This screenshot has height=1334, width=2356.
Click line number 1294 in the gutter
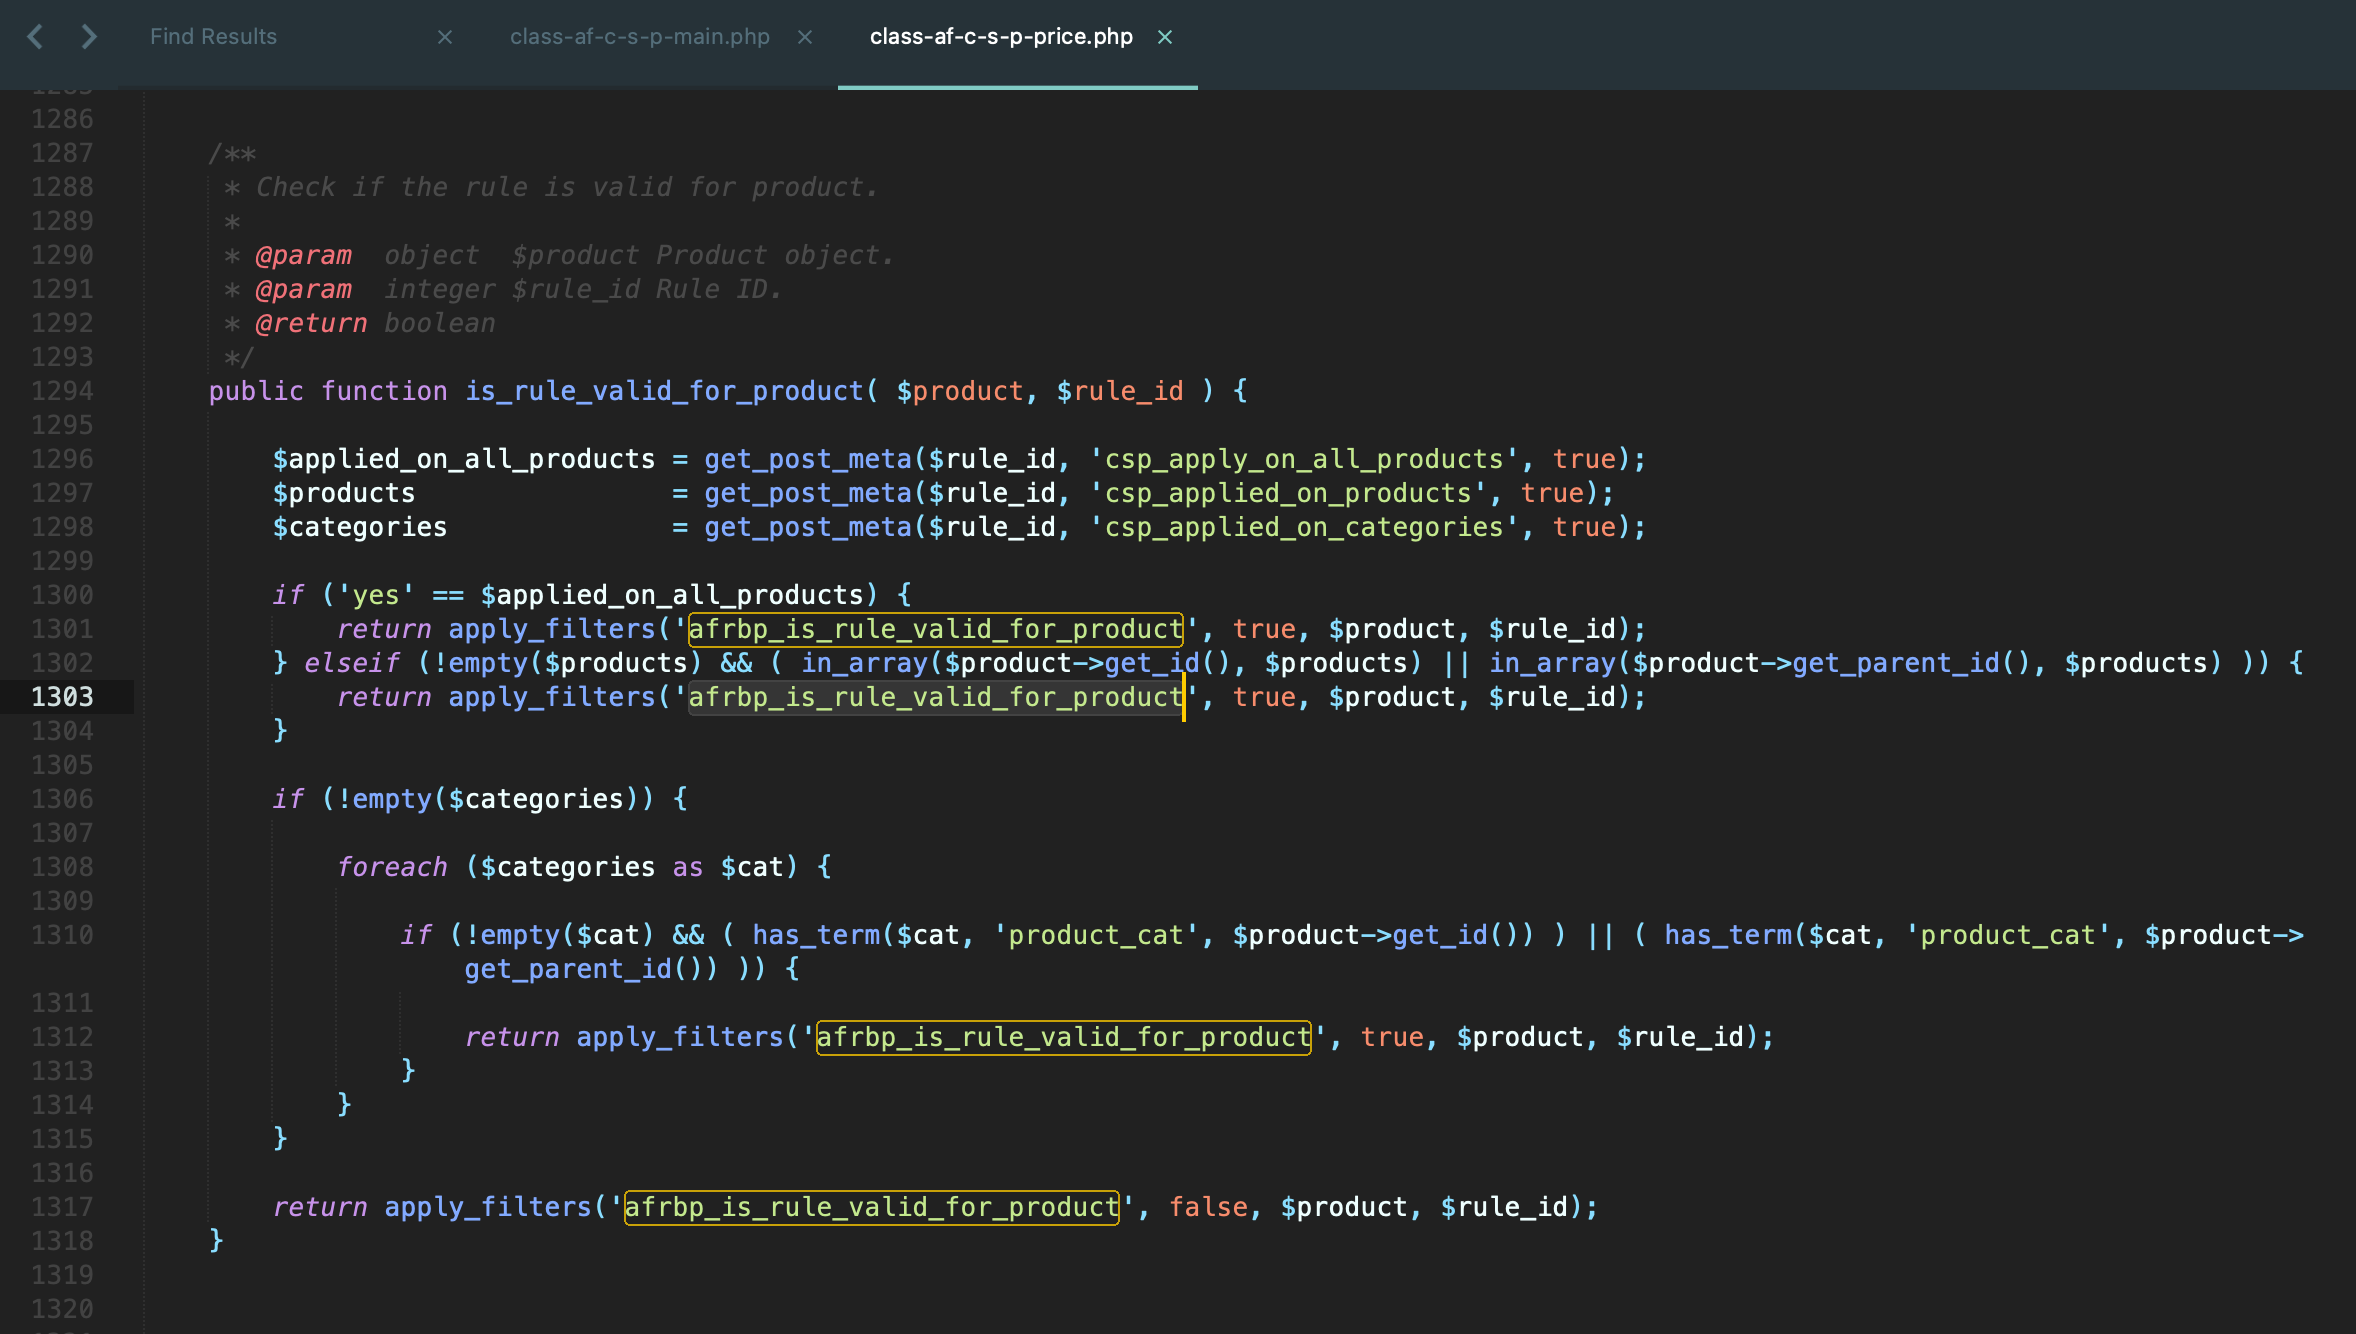coord(62,391)
